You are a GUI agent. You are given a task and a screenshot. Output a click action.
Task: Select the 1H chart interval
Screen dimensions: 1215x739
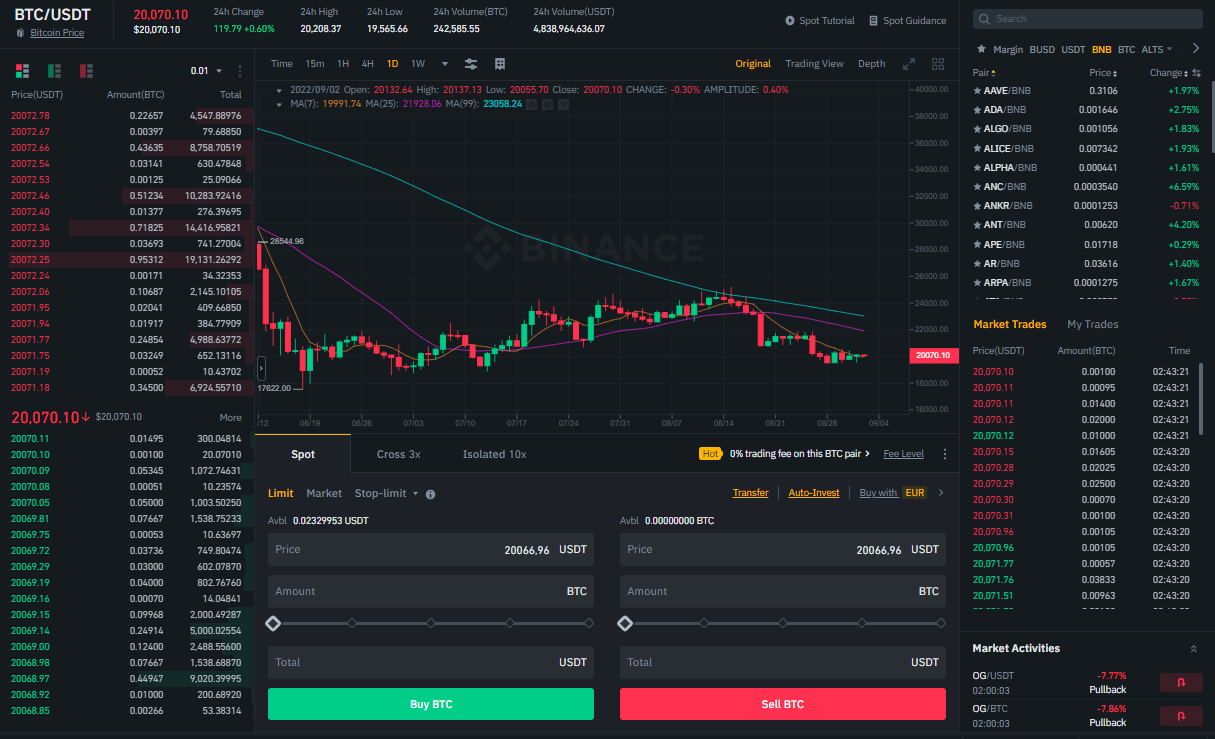[343, 64]
